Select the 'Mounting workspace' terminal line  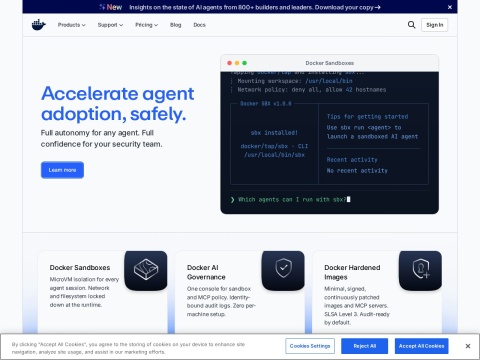click(x=295, y=81)
